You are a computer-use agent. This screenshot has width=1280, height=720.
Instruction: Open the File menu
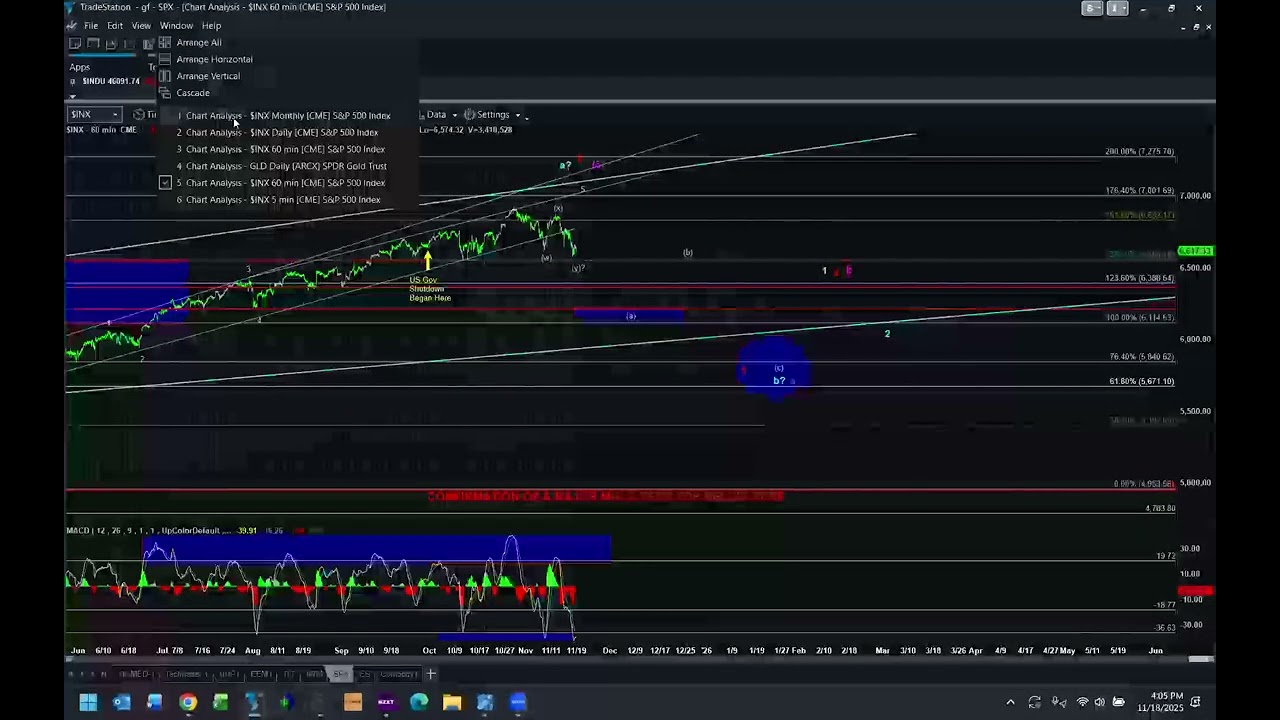click(91, 25)
